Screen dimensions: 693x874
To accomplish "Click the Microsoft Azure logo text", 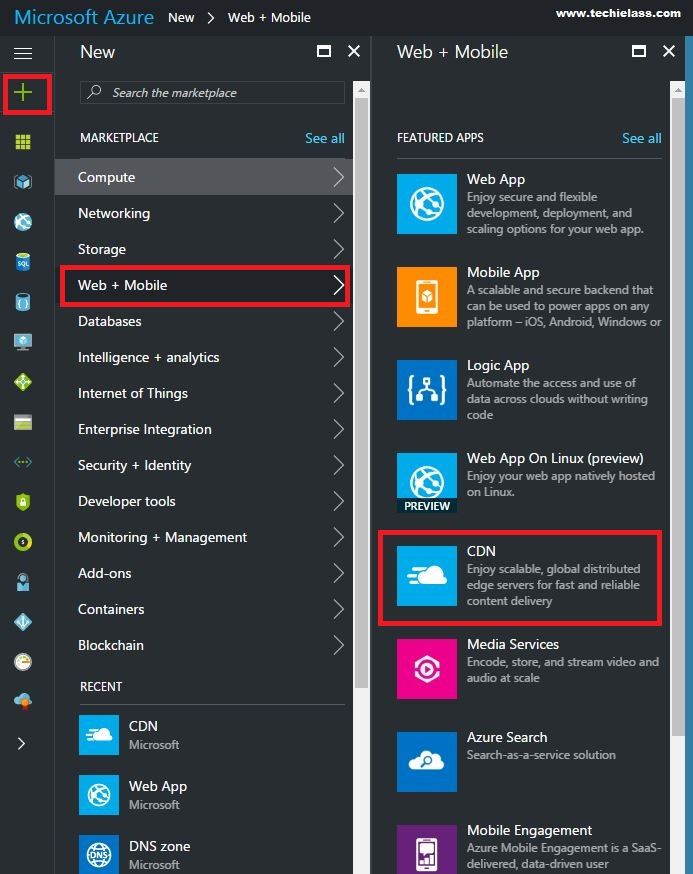I will point(84,17).
